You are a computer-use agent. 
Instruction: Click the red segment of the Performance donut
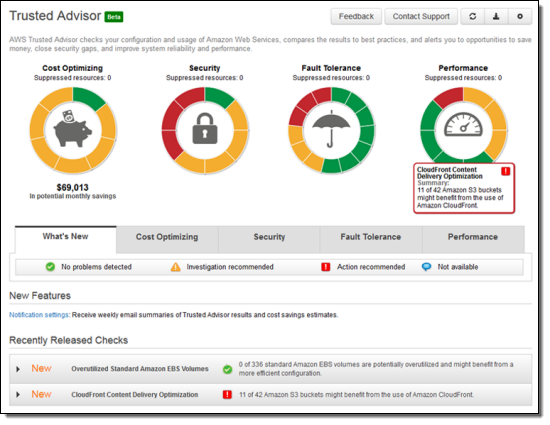(x=450, y=97)
